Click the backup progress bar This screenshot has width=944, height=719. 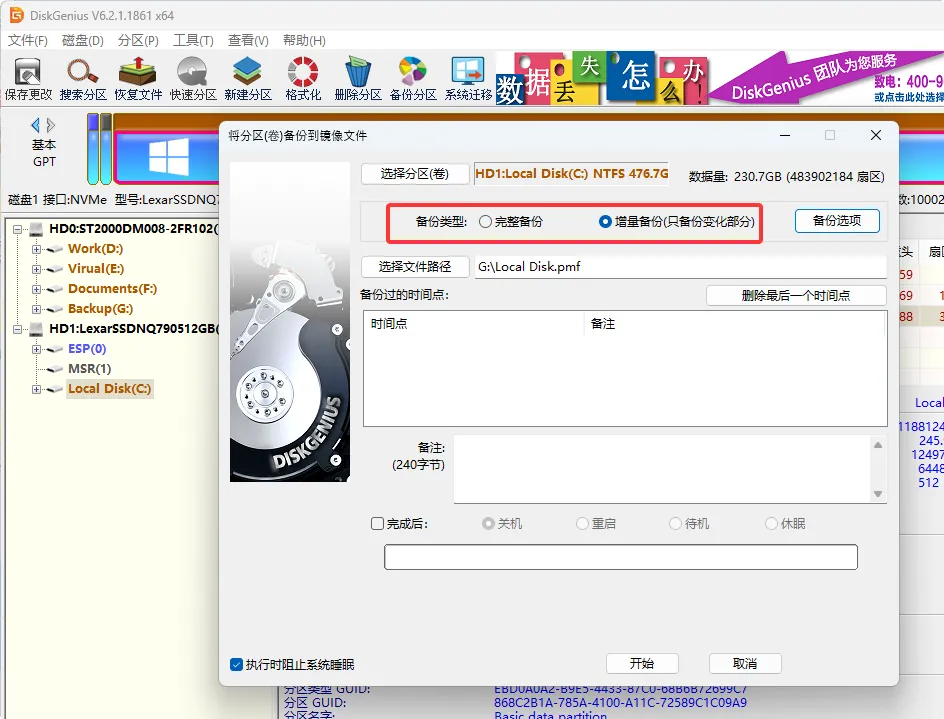621,557
